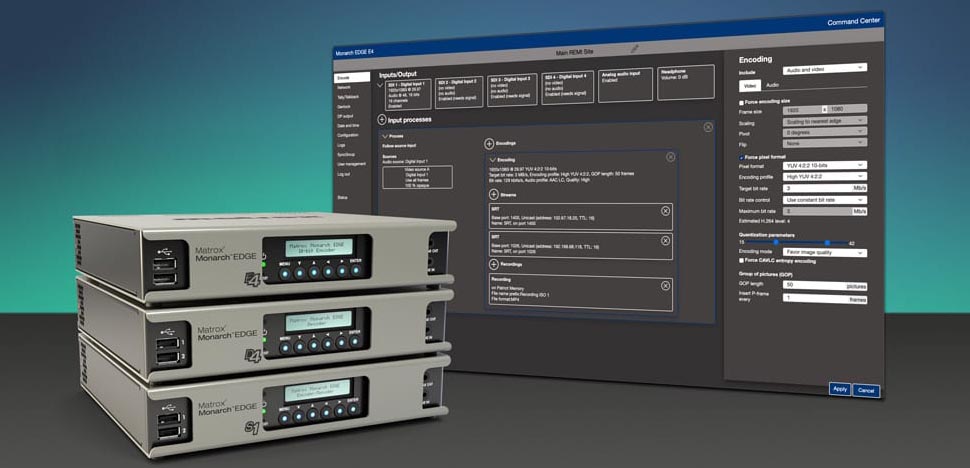The image size is (970, 468).
Task: Select Encode in the sidebar
Action: pos(352,78)
